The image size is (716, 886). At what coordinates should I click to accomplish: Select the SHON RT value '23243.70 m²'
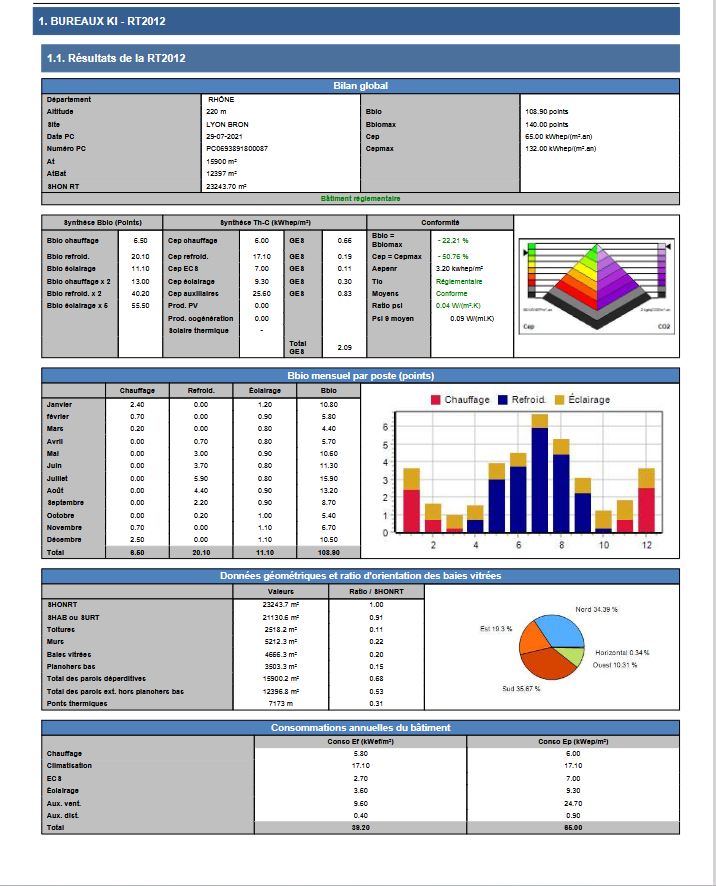(226, 186)
